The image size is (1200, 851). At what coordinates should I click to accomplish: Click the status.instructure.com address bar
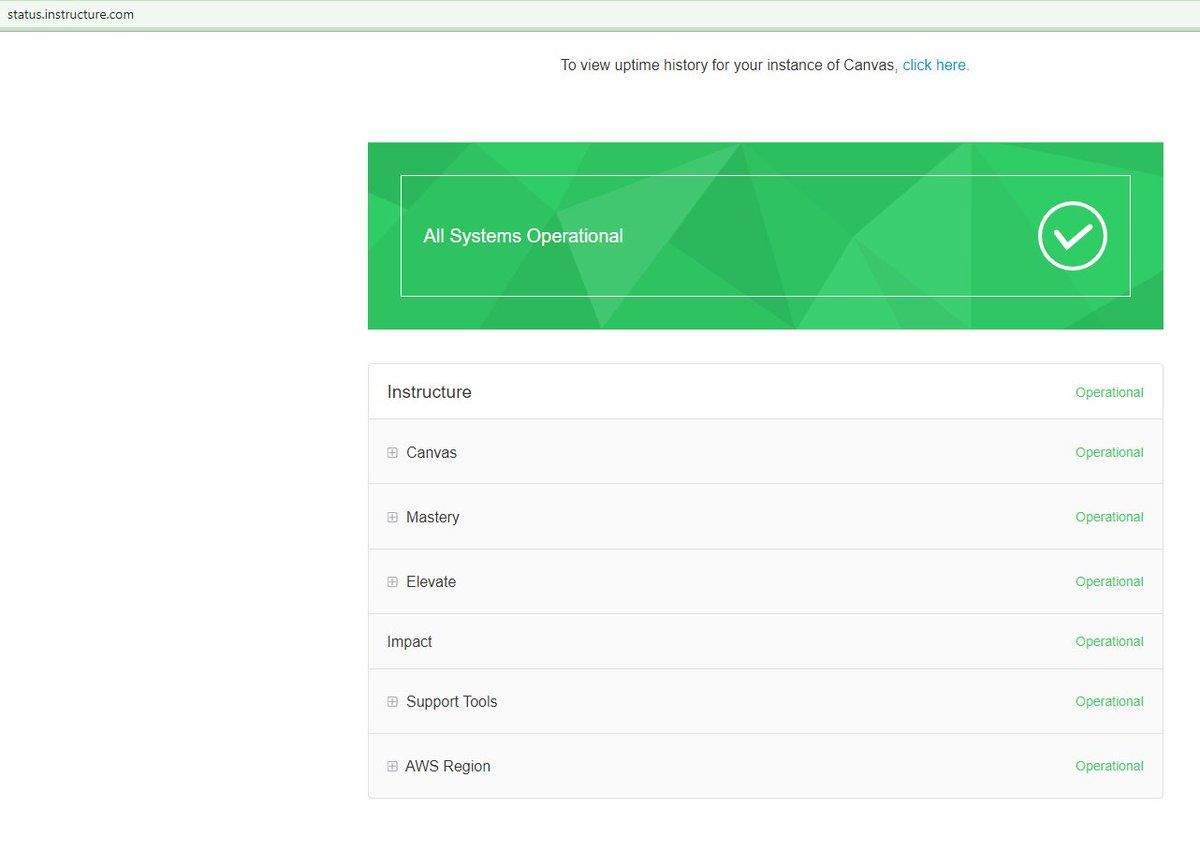click(71, 15)
